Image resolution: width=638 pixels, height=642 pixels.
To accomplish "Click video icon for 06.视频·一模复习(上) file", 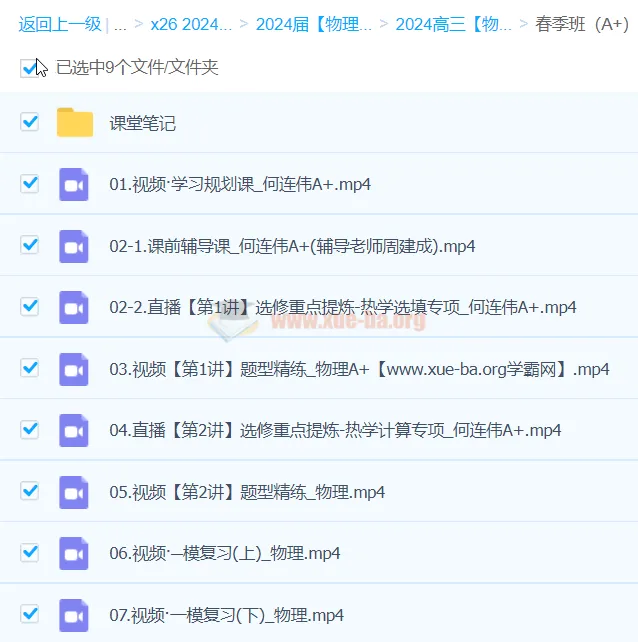I will 75,553.
